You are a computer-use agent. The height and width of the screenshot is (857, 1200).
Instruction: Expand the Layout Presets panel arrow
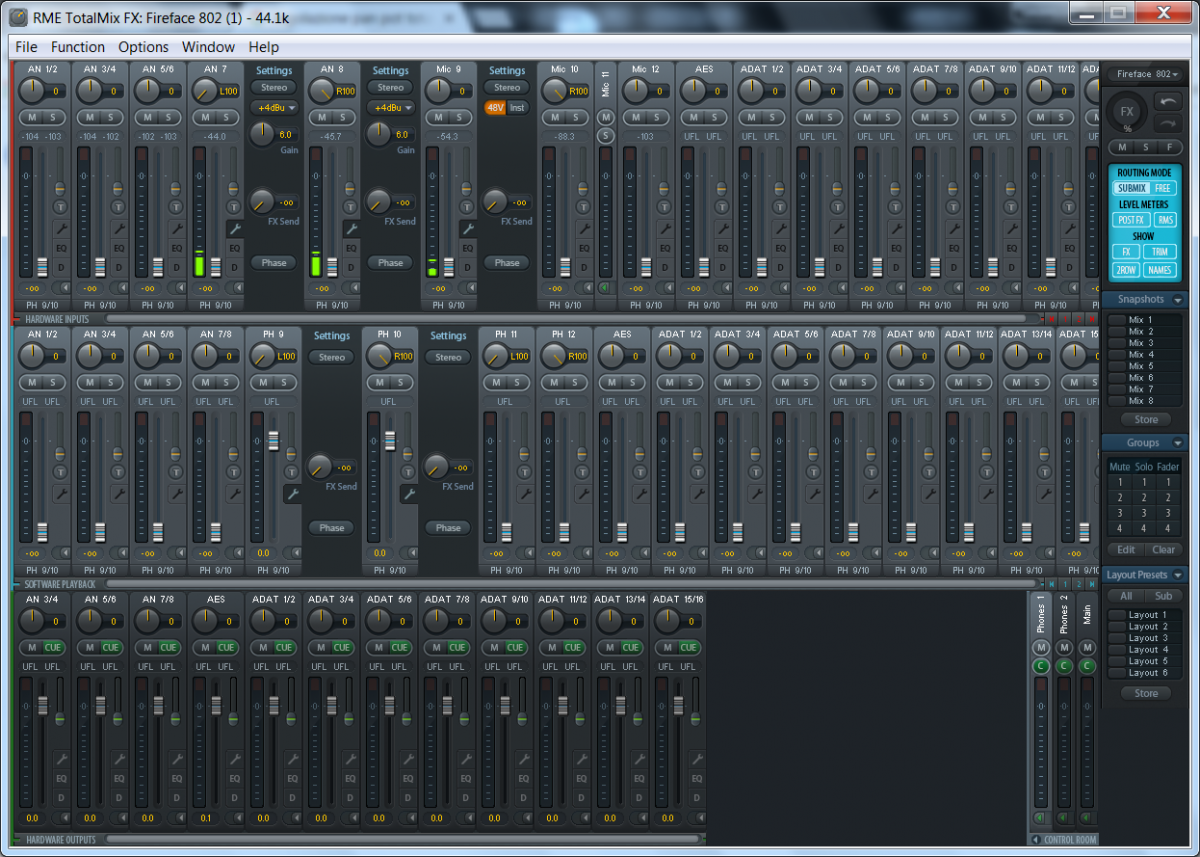click(1177, 576)
